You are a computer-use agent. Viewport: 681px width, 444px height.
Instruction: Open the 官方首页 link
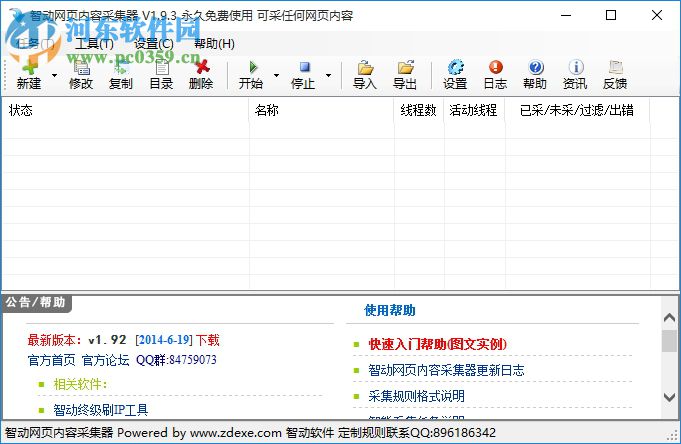(52, 360)
